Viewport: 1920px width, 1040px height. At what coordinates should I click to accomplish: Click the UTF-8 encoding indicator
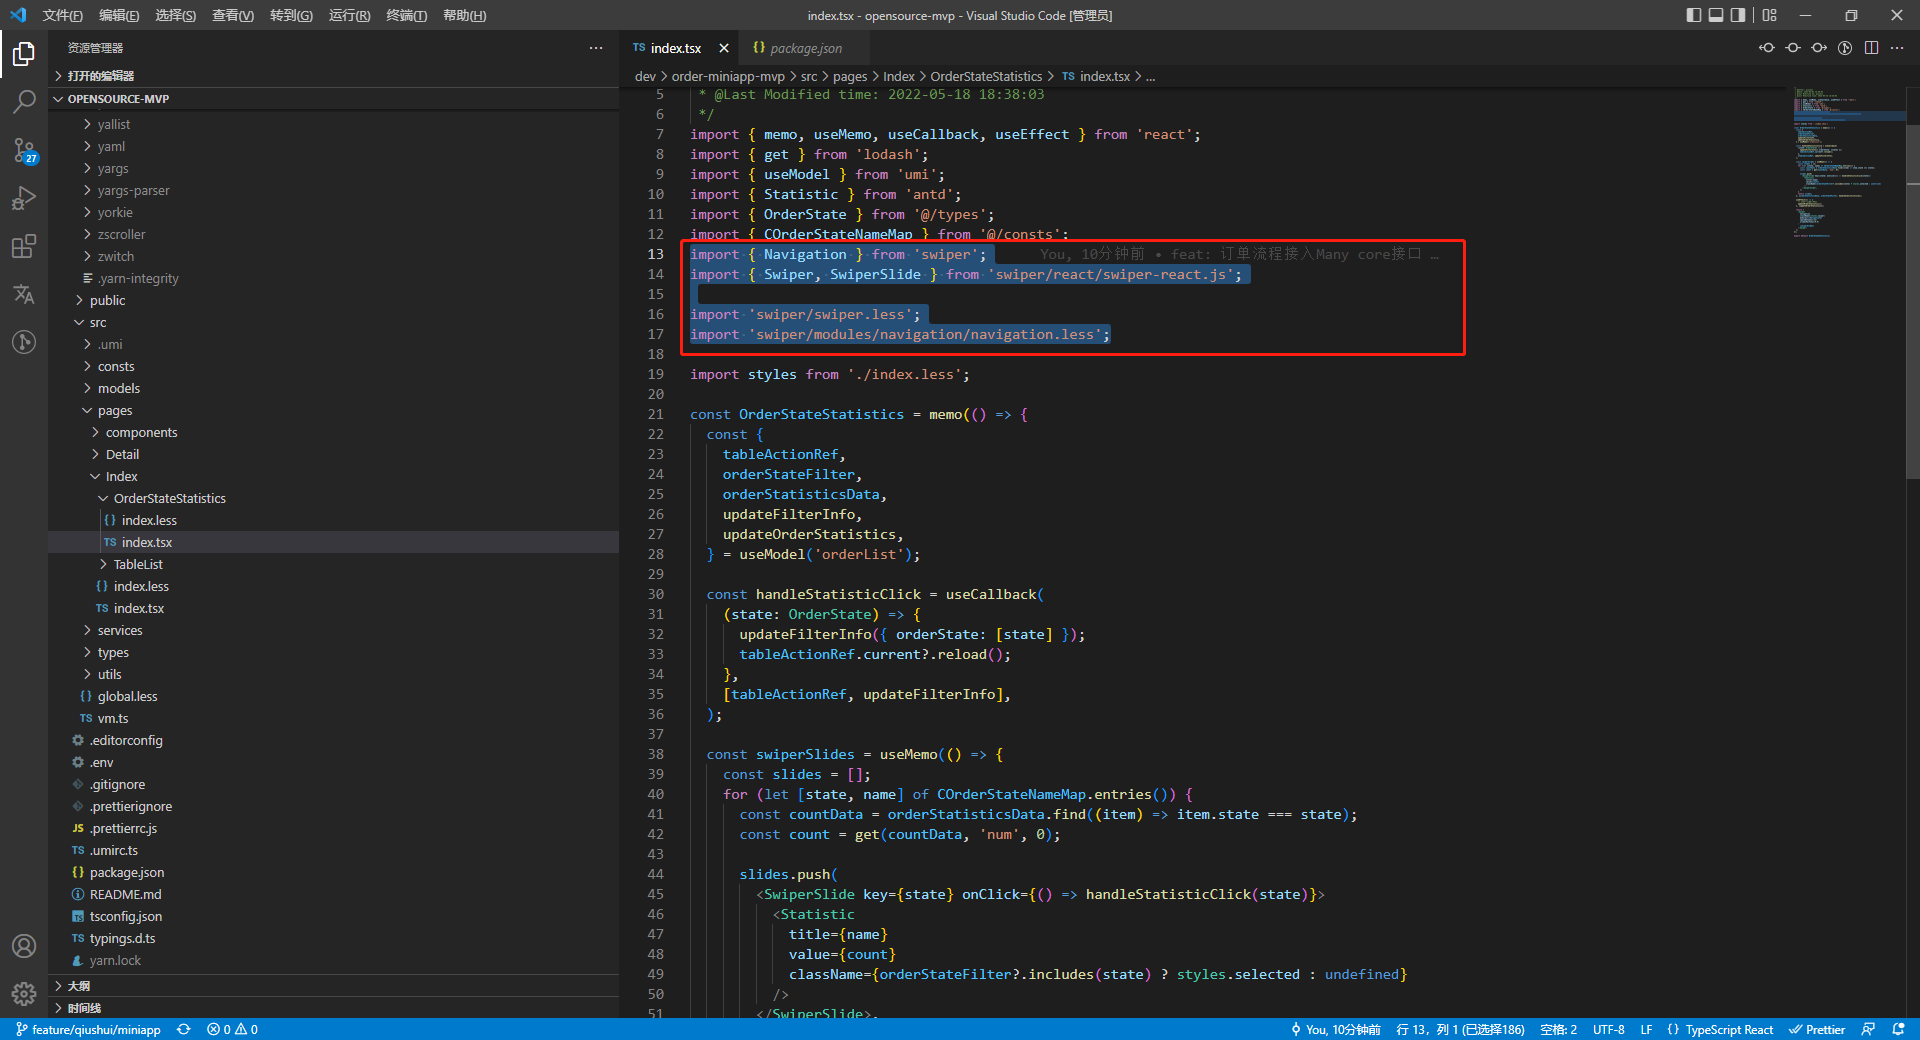[1608, 1029]
